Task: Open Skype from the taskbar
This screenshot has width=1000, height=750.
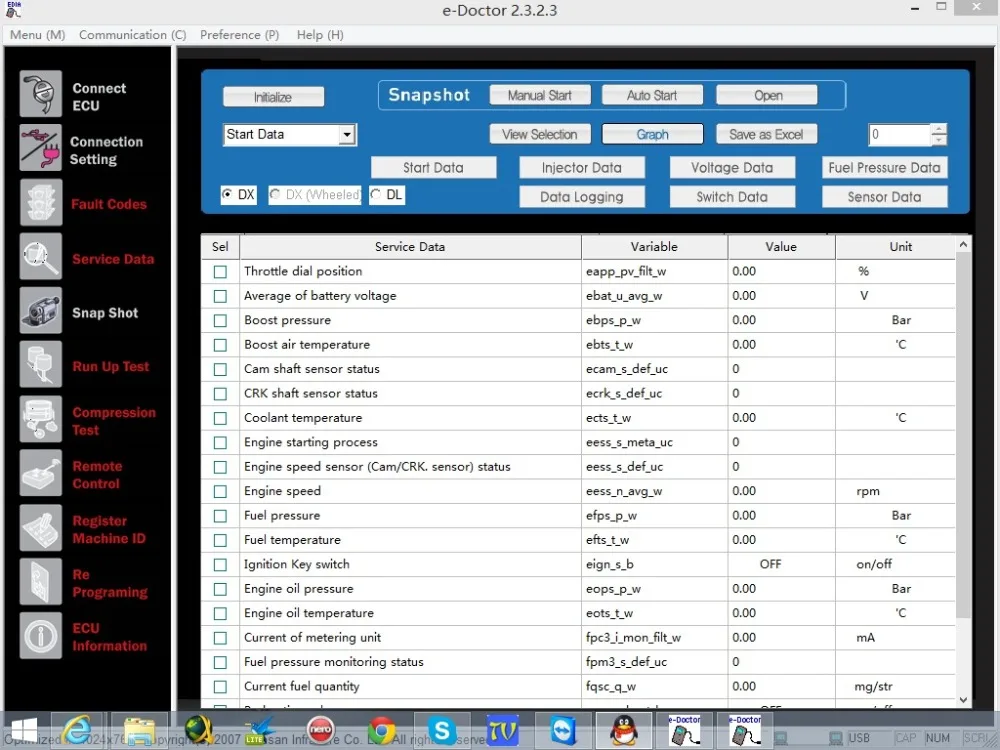Action: (442, 731)
